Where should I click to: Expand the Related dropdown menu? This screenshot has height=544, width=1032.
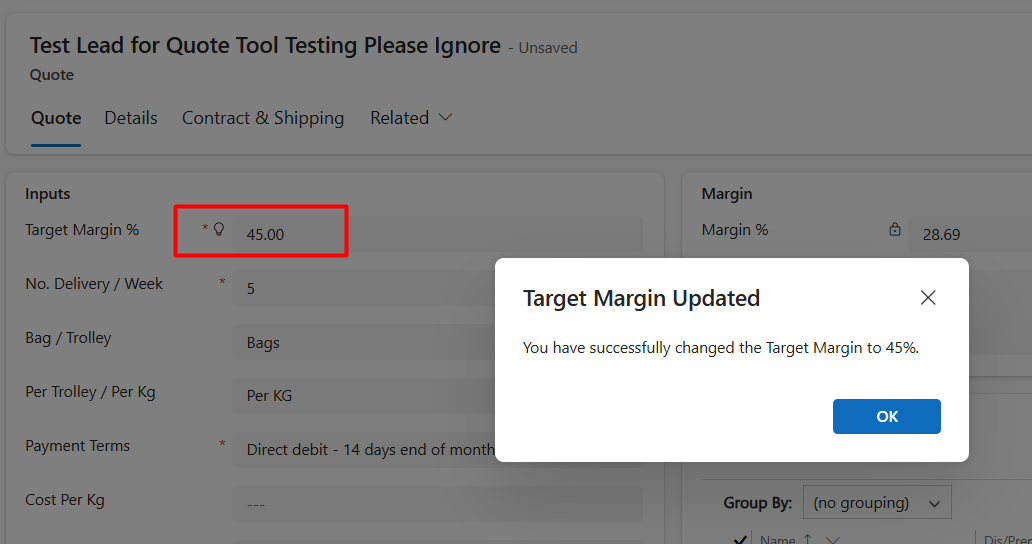point(411,118)
